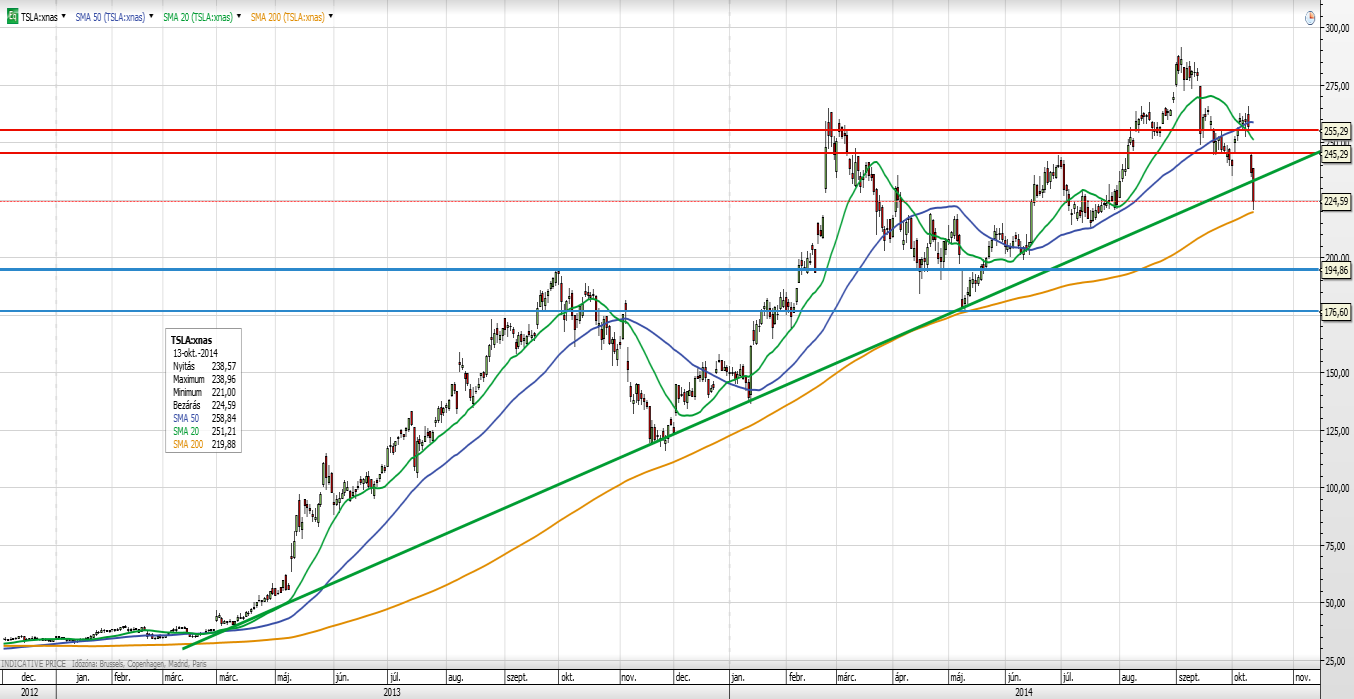Click the SMA 200 (TSLA:xnas) legend label
1354x699 pixels.
click(288, 17)
